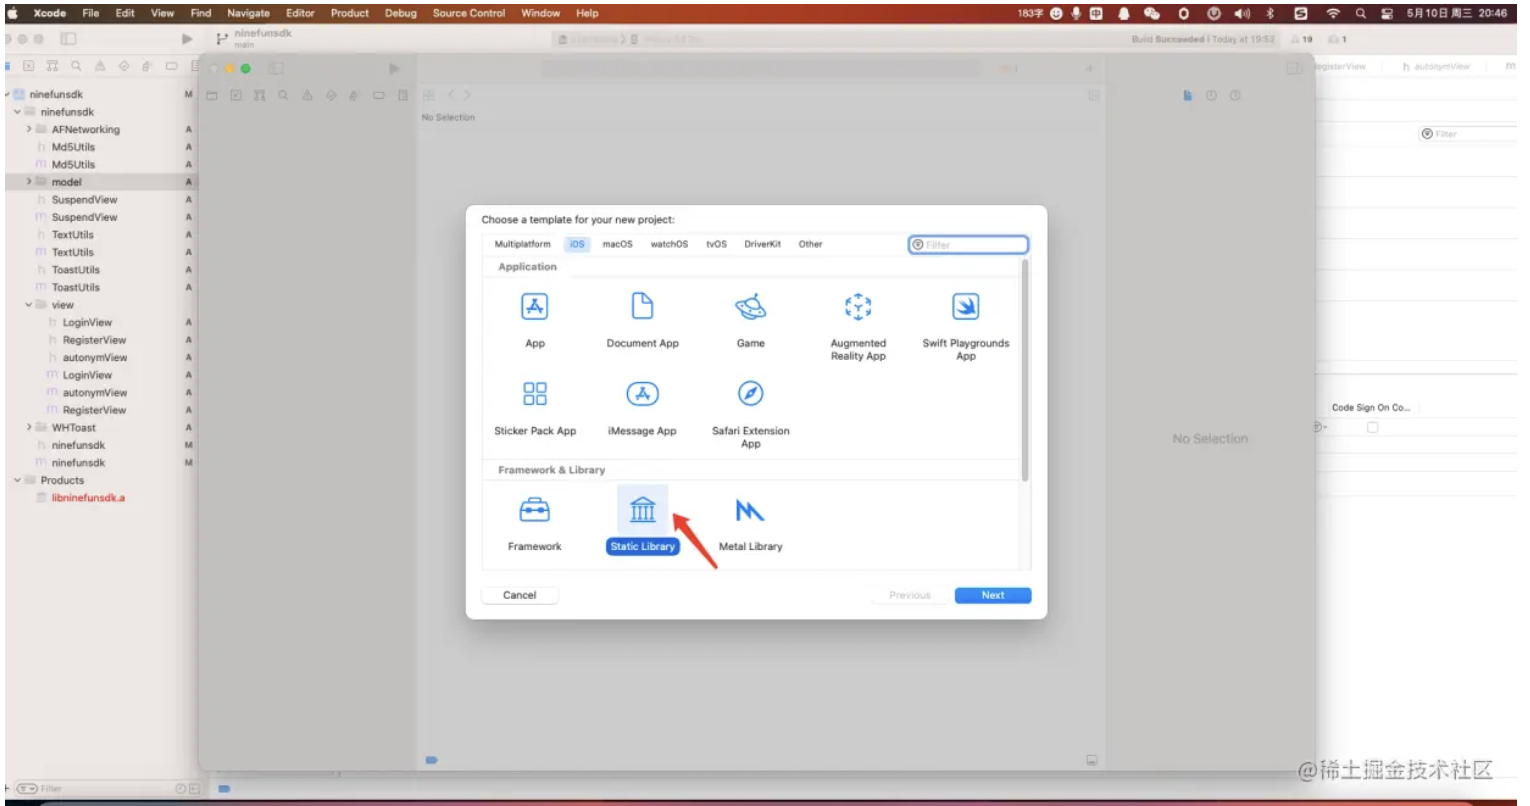Open find navigator in front gray window

pyautogui.click(x=283, y=95)
